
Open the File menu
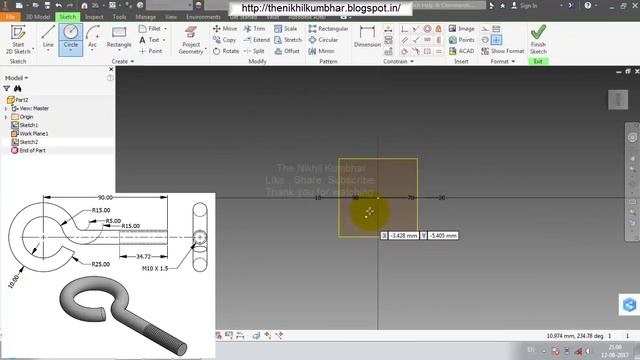[10, 17]
